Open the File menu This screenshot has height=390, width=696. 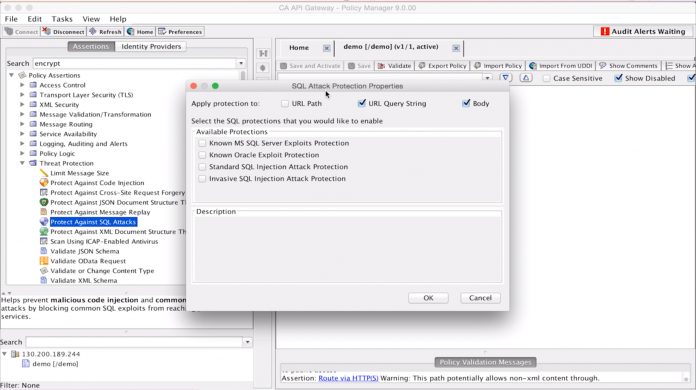[11, 19]
